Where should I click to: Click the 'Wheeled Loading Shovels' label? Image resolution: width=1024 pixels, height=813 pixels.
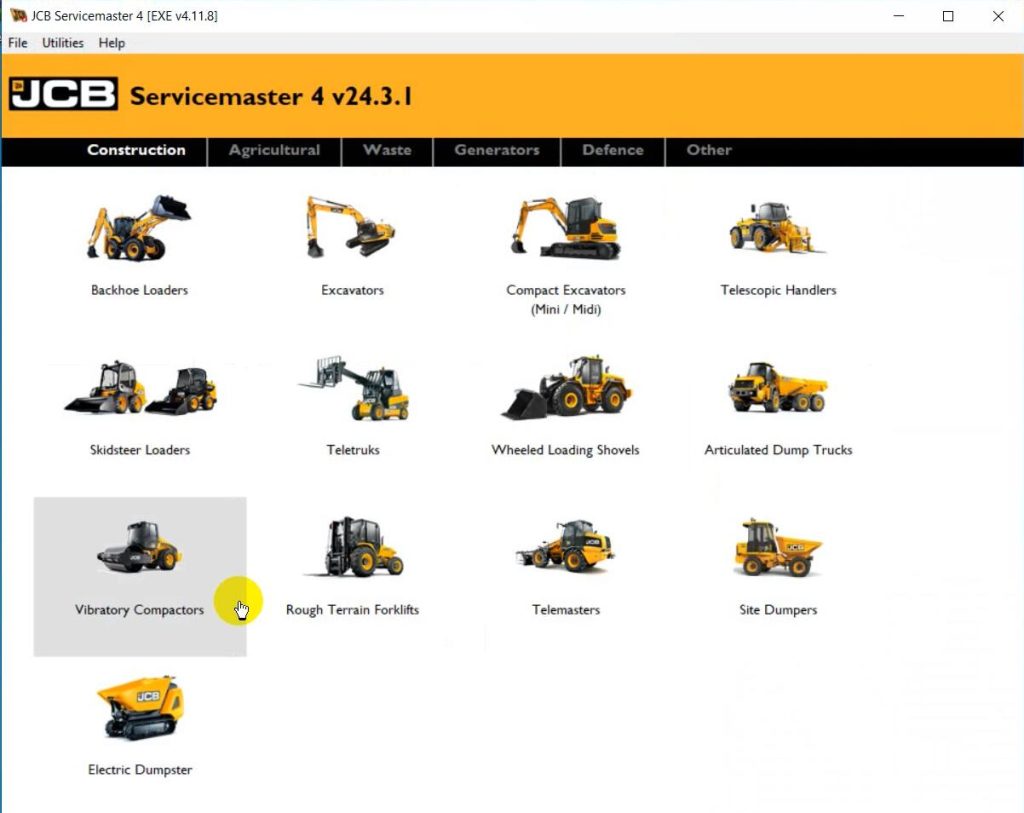tap(565, 450)
